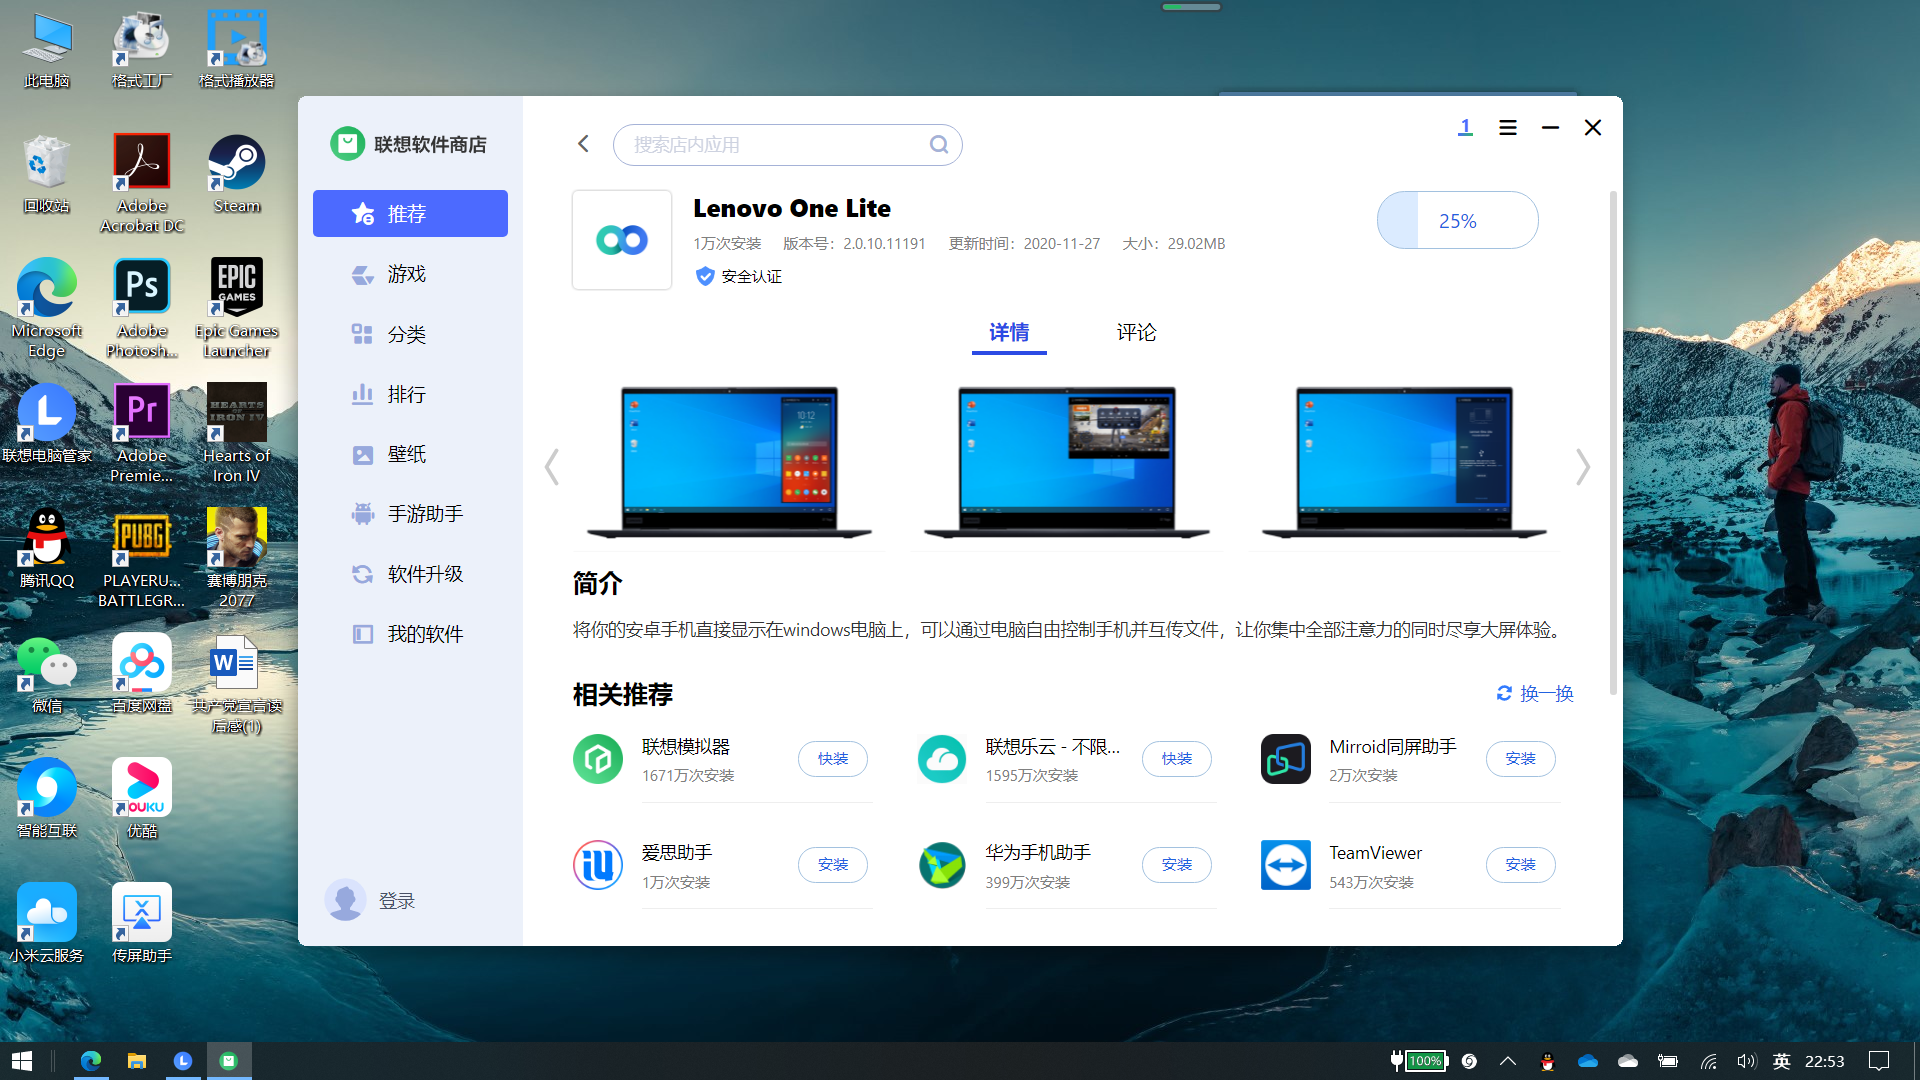Show next screenshot with right chevron
1920x1080 pixels.
pyautogui.click(x=1583, y=467)
